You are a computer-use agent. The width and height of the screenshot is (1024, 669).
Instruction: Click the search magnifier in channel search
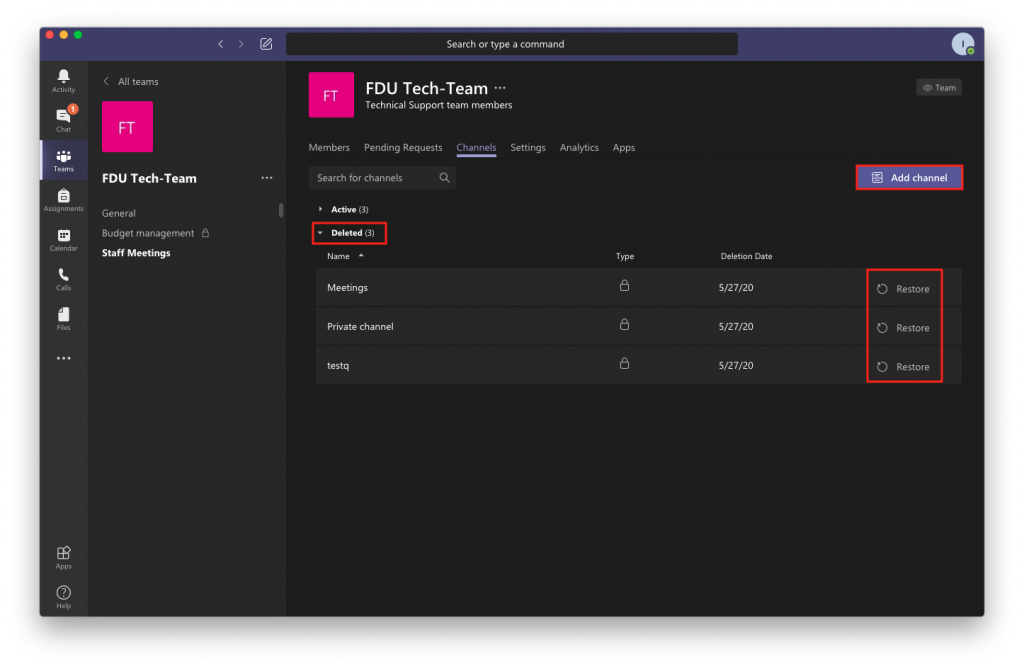coord(444,178)
